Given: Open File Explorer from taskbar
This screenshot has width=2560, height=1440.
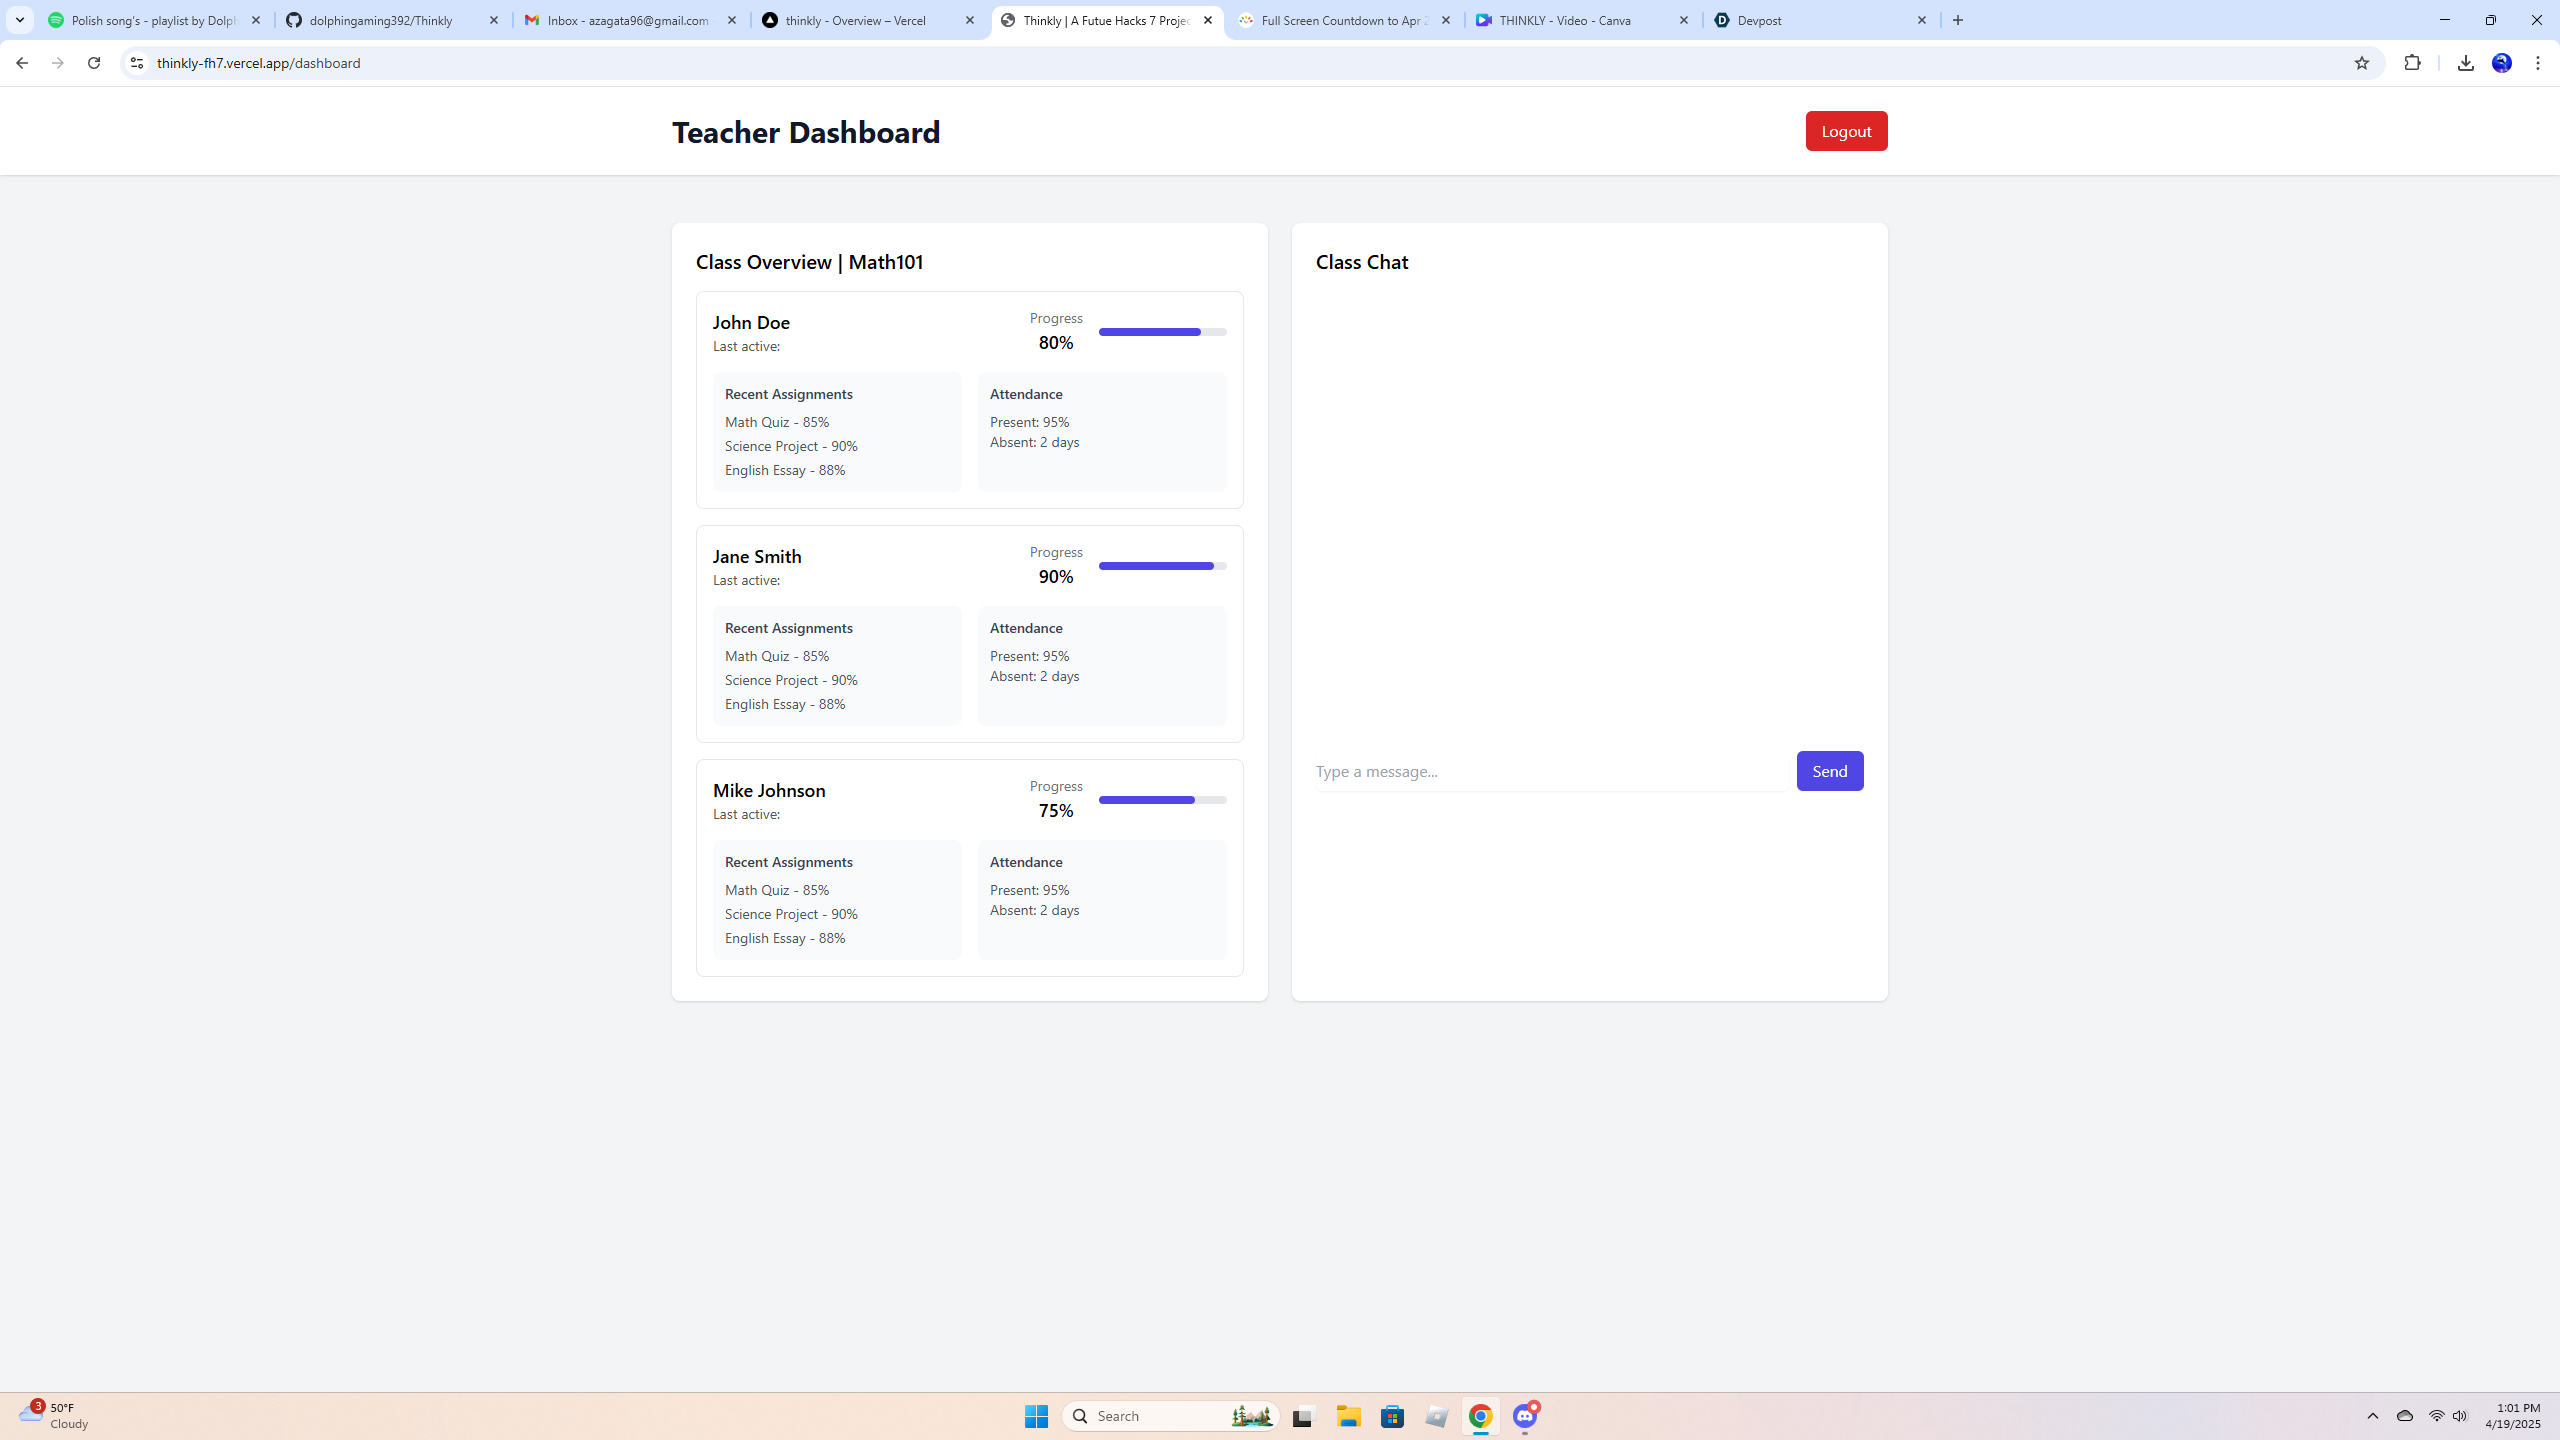Looking at the screenshot, I should 1349,1416.
